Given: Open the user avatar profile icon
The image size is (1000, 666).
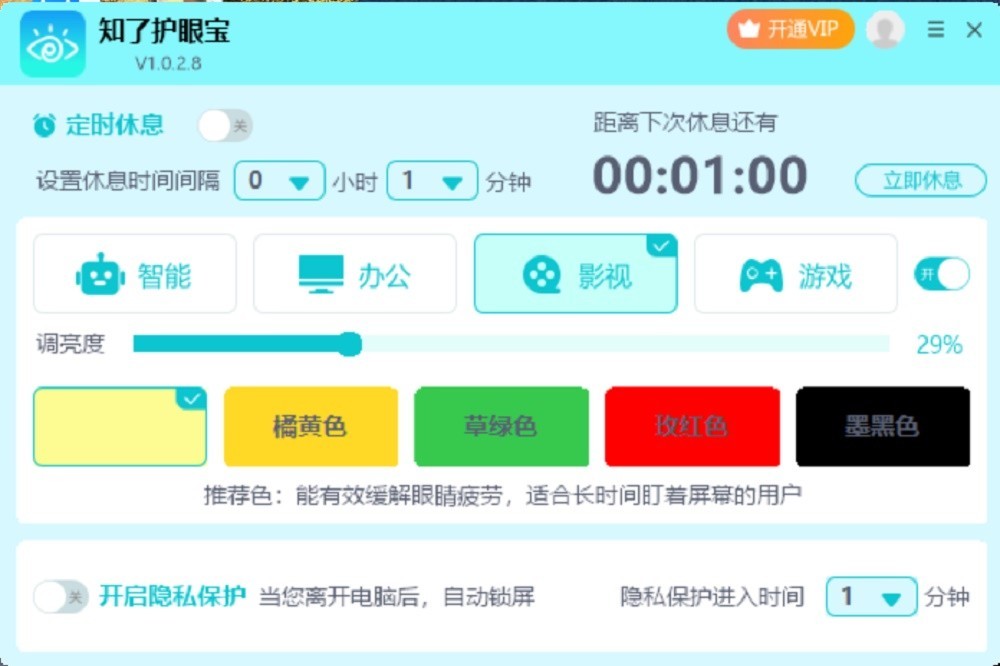Looking at the screenshot, I should click(885, 29).
